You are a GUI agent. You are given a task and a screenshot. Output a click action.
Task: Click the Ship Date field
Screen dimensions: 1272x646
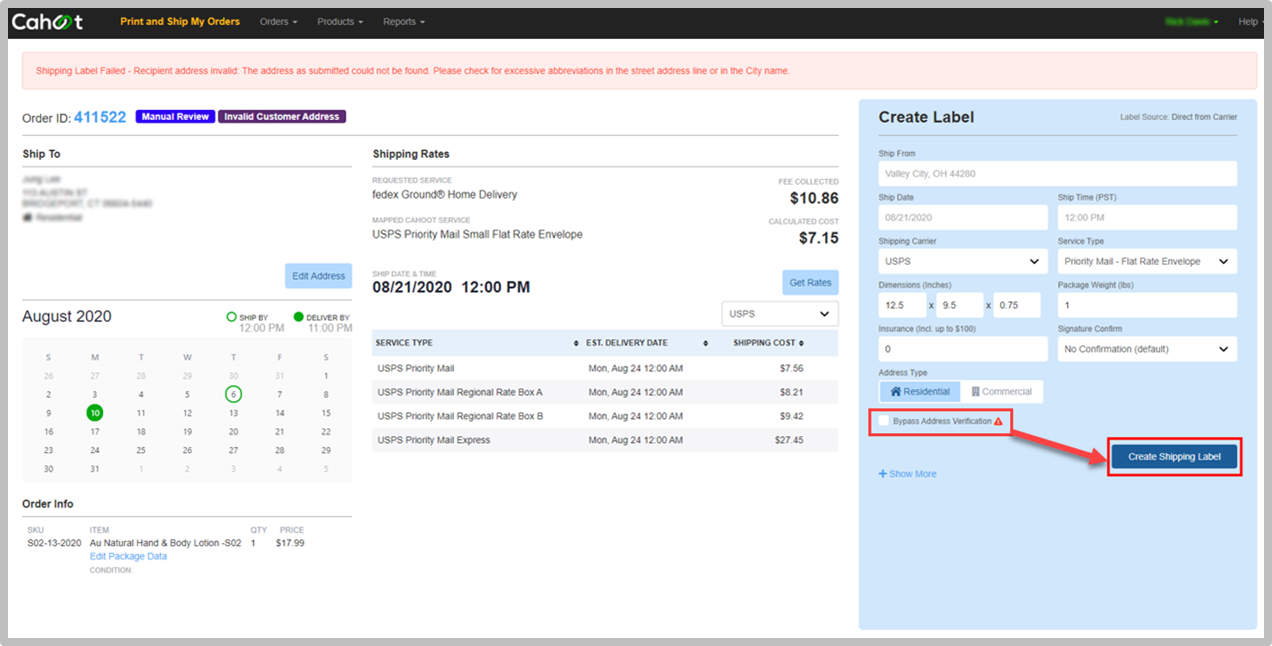tap(963, 217)
